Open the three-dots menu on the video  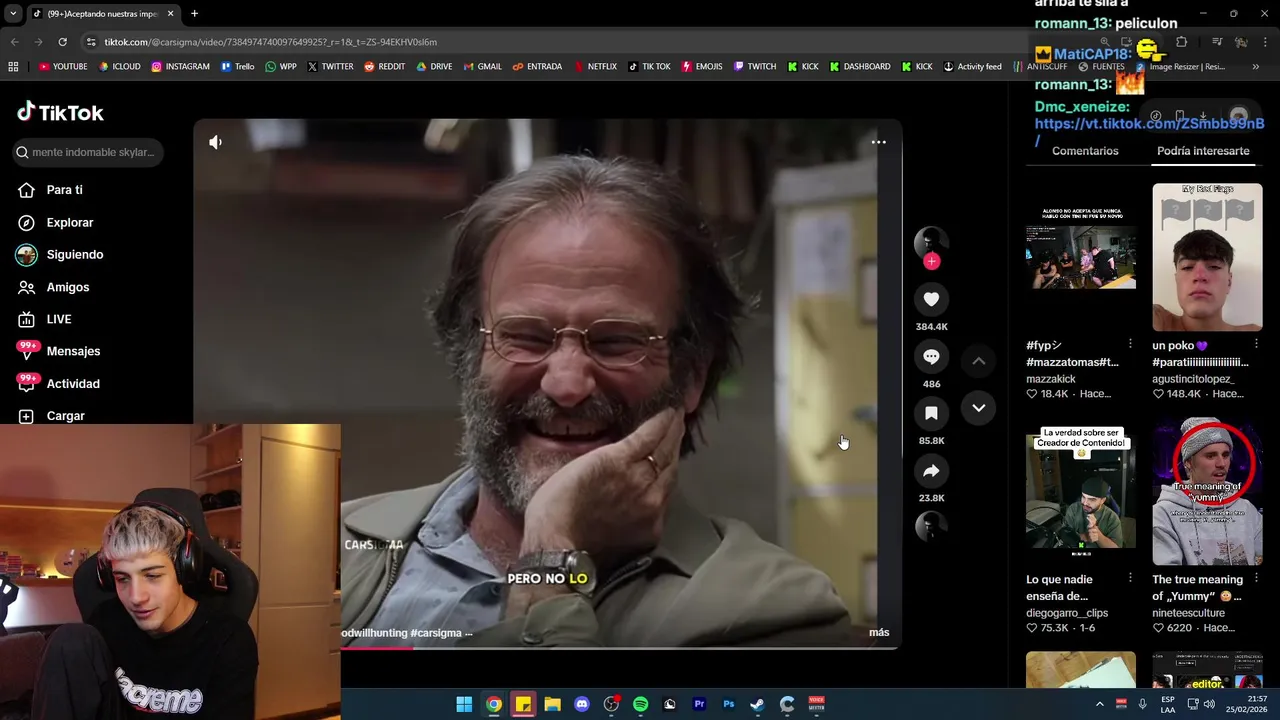[x=878, y=142]
